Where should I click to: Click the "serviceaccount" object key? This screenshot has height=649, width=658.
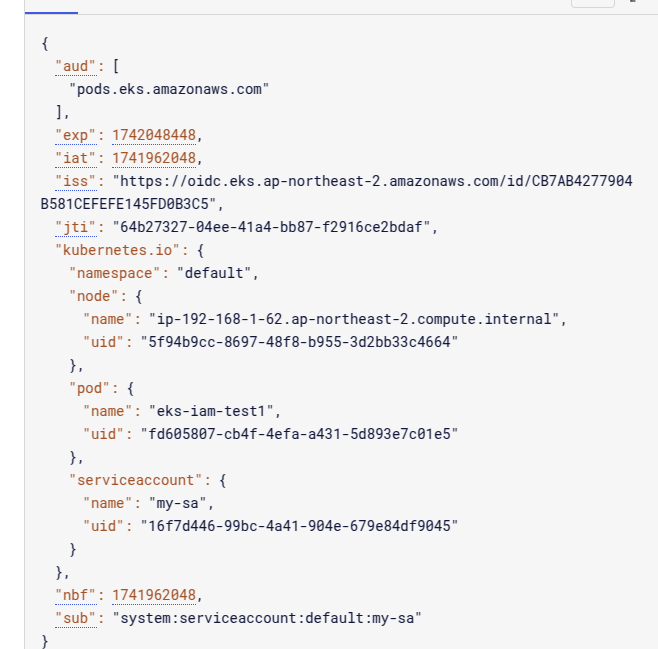(x=135, y=480)
